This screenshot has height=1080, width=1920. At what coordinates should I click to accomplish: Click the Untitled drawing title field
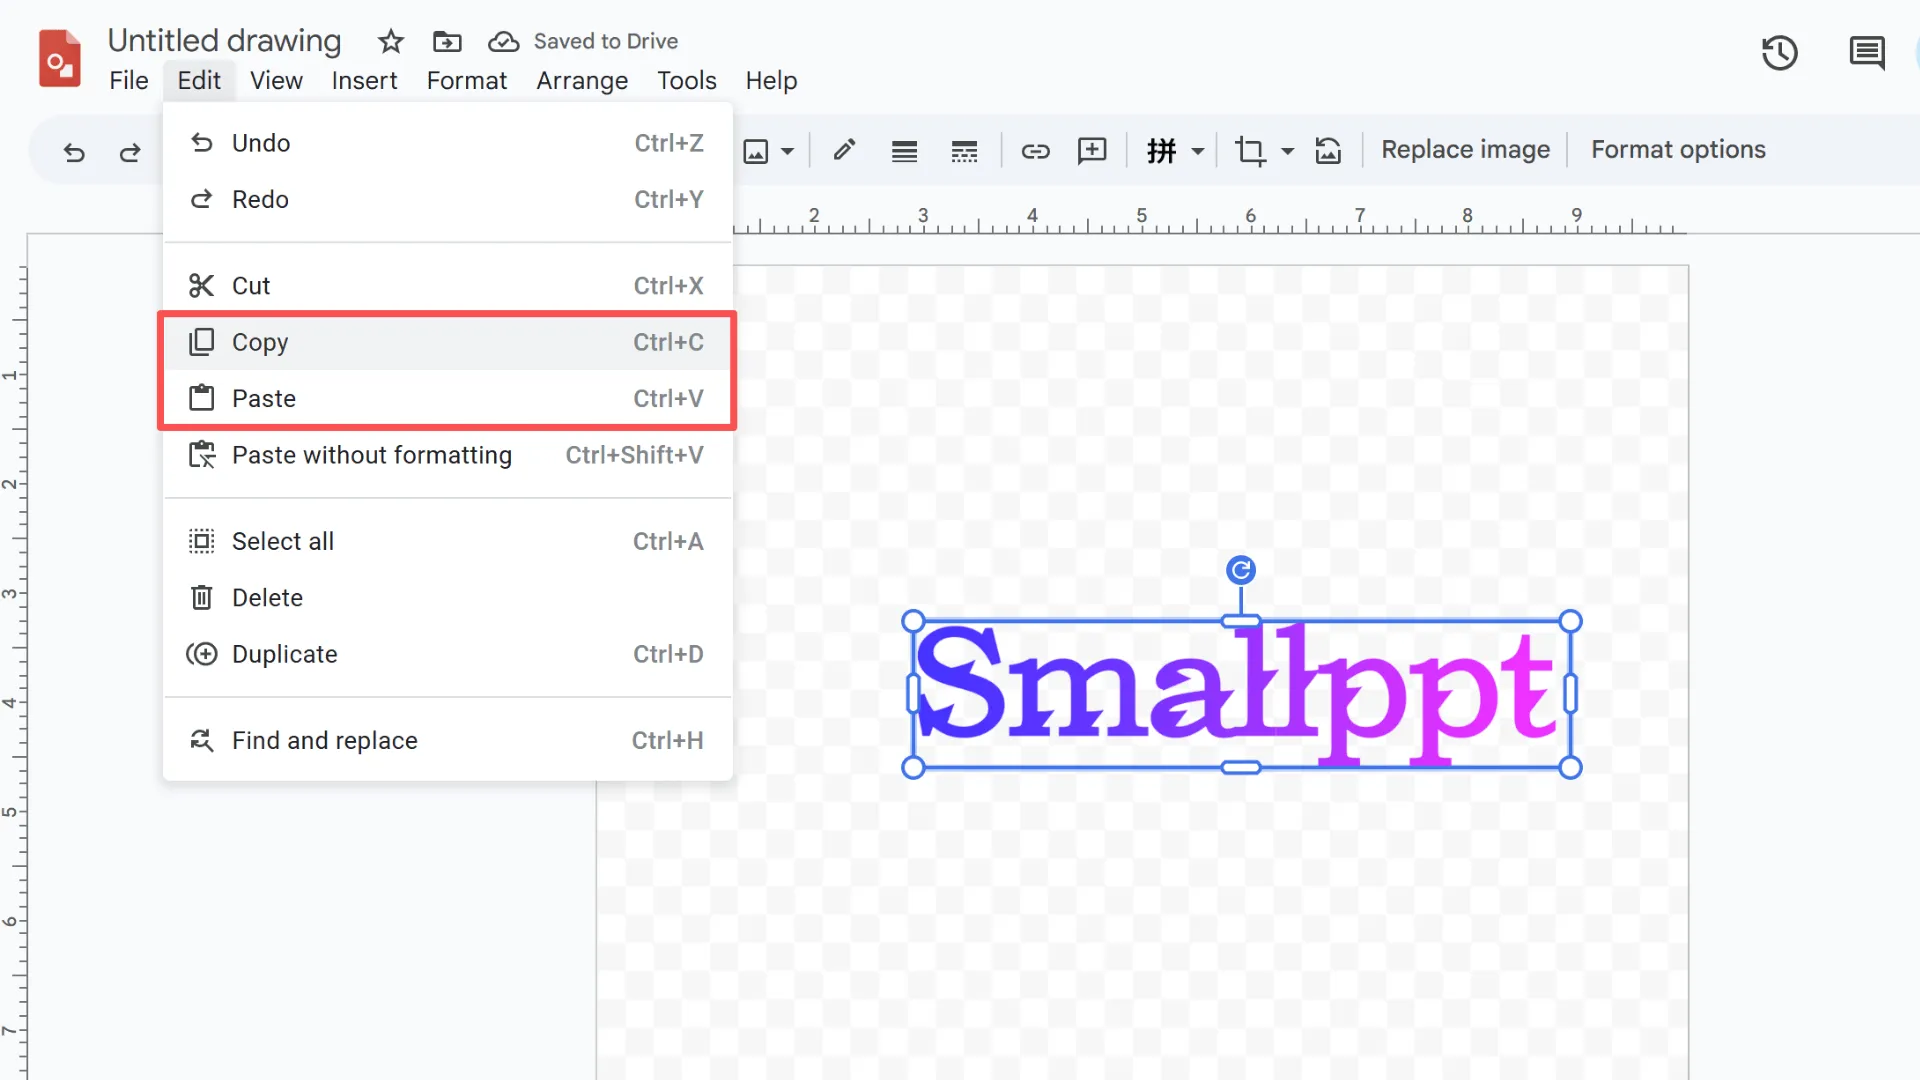[224, 40]
